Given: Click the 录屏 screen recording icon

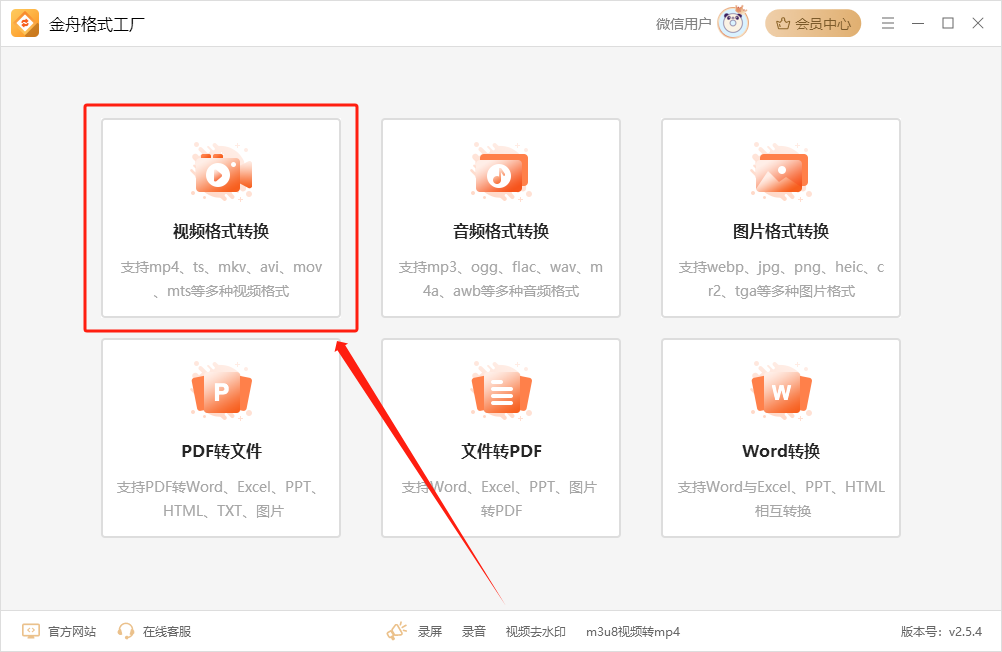Looking at the screenshot, I should (x=398, y=631).
